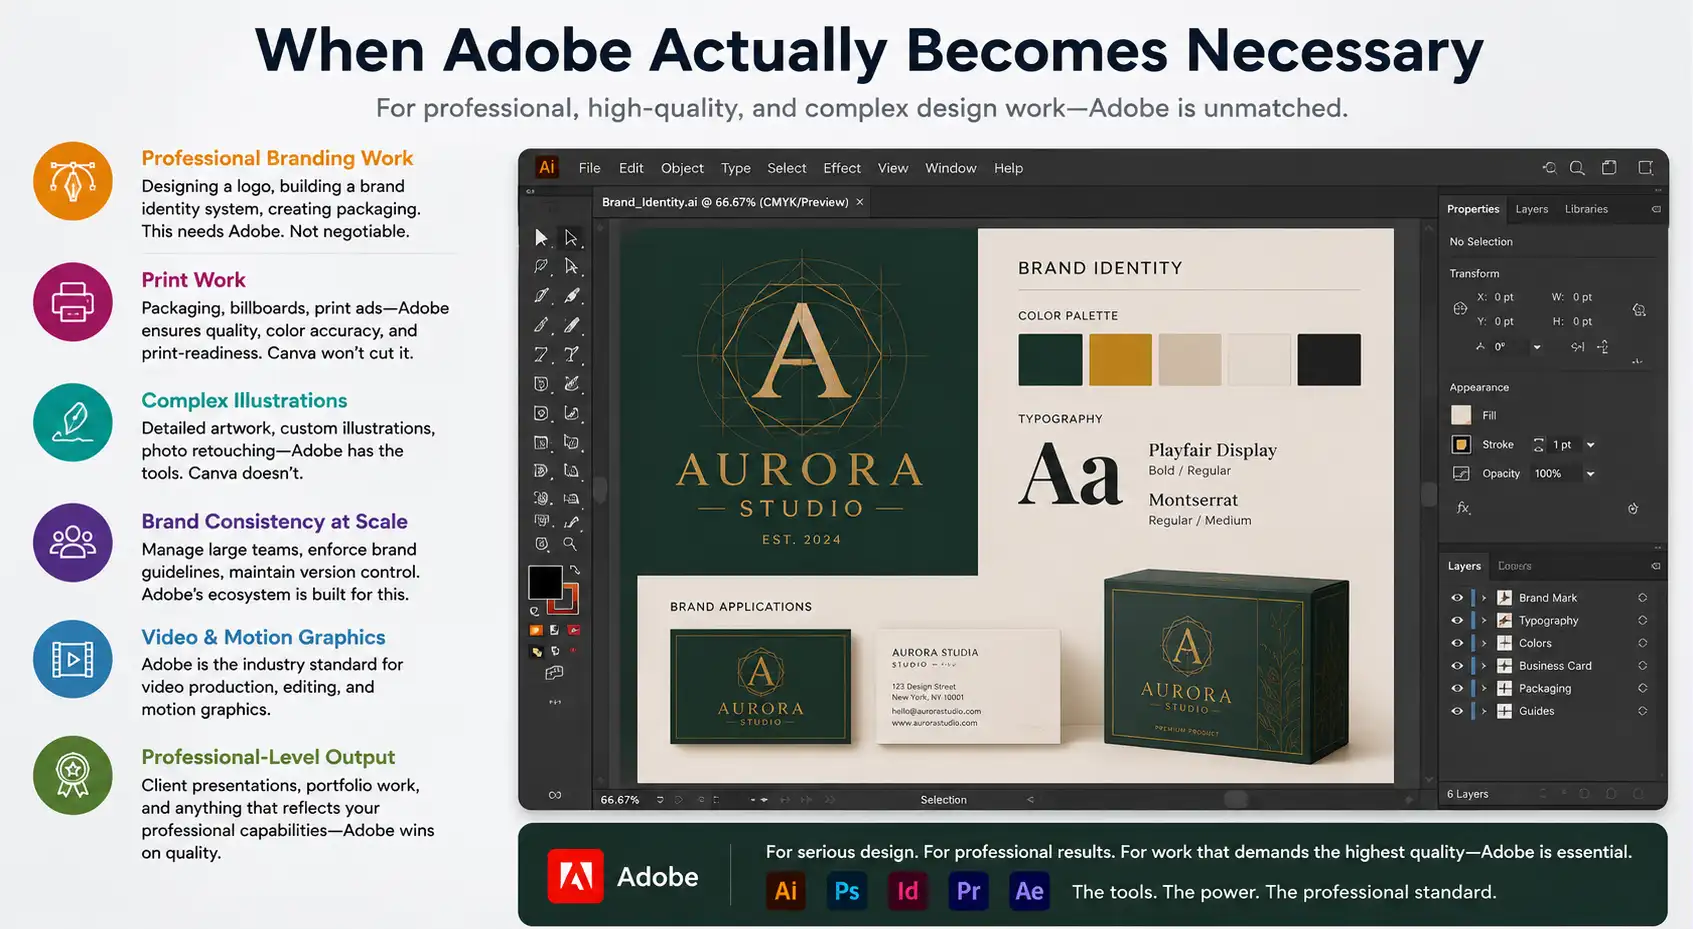Click the gold palette swatch
Screen dimensions: 1693x929
click(x=1120, y=359)
